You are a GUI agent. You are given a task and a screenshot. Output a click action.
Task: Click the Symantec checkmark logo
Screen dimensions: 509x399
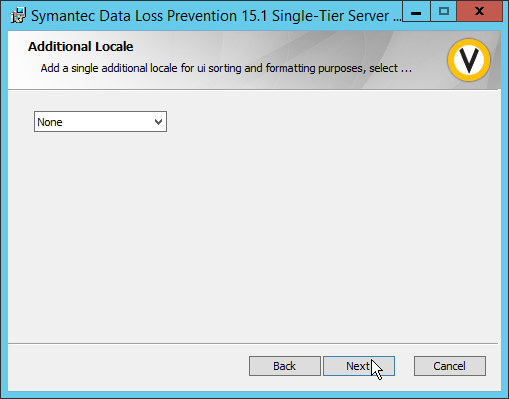pos(469,60)
